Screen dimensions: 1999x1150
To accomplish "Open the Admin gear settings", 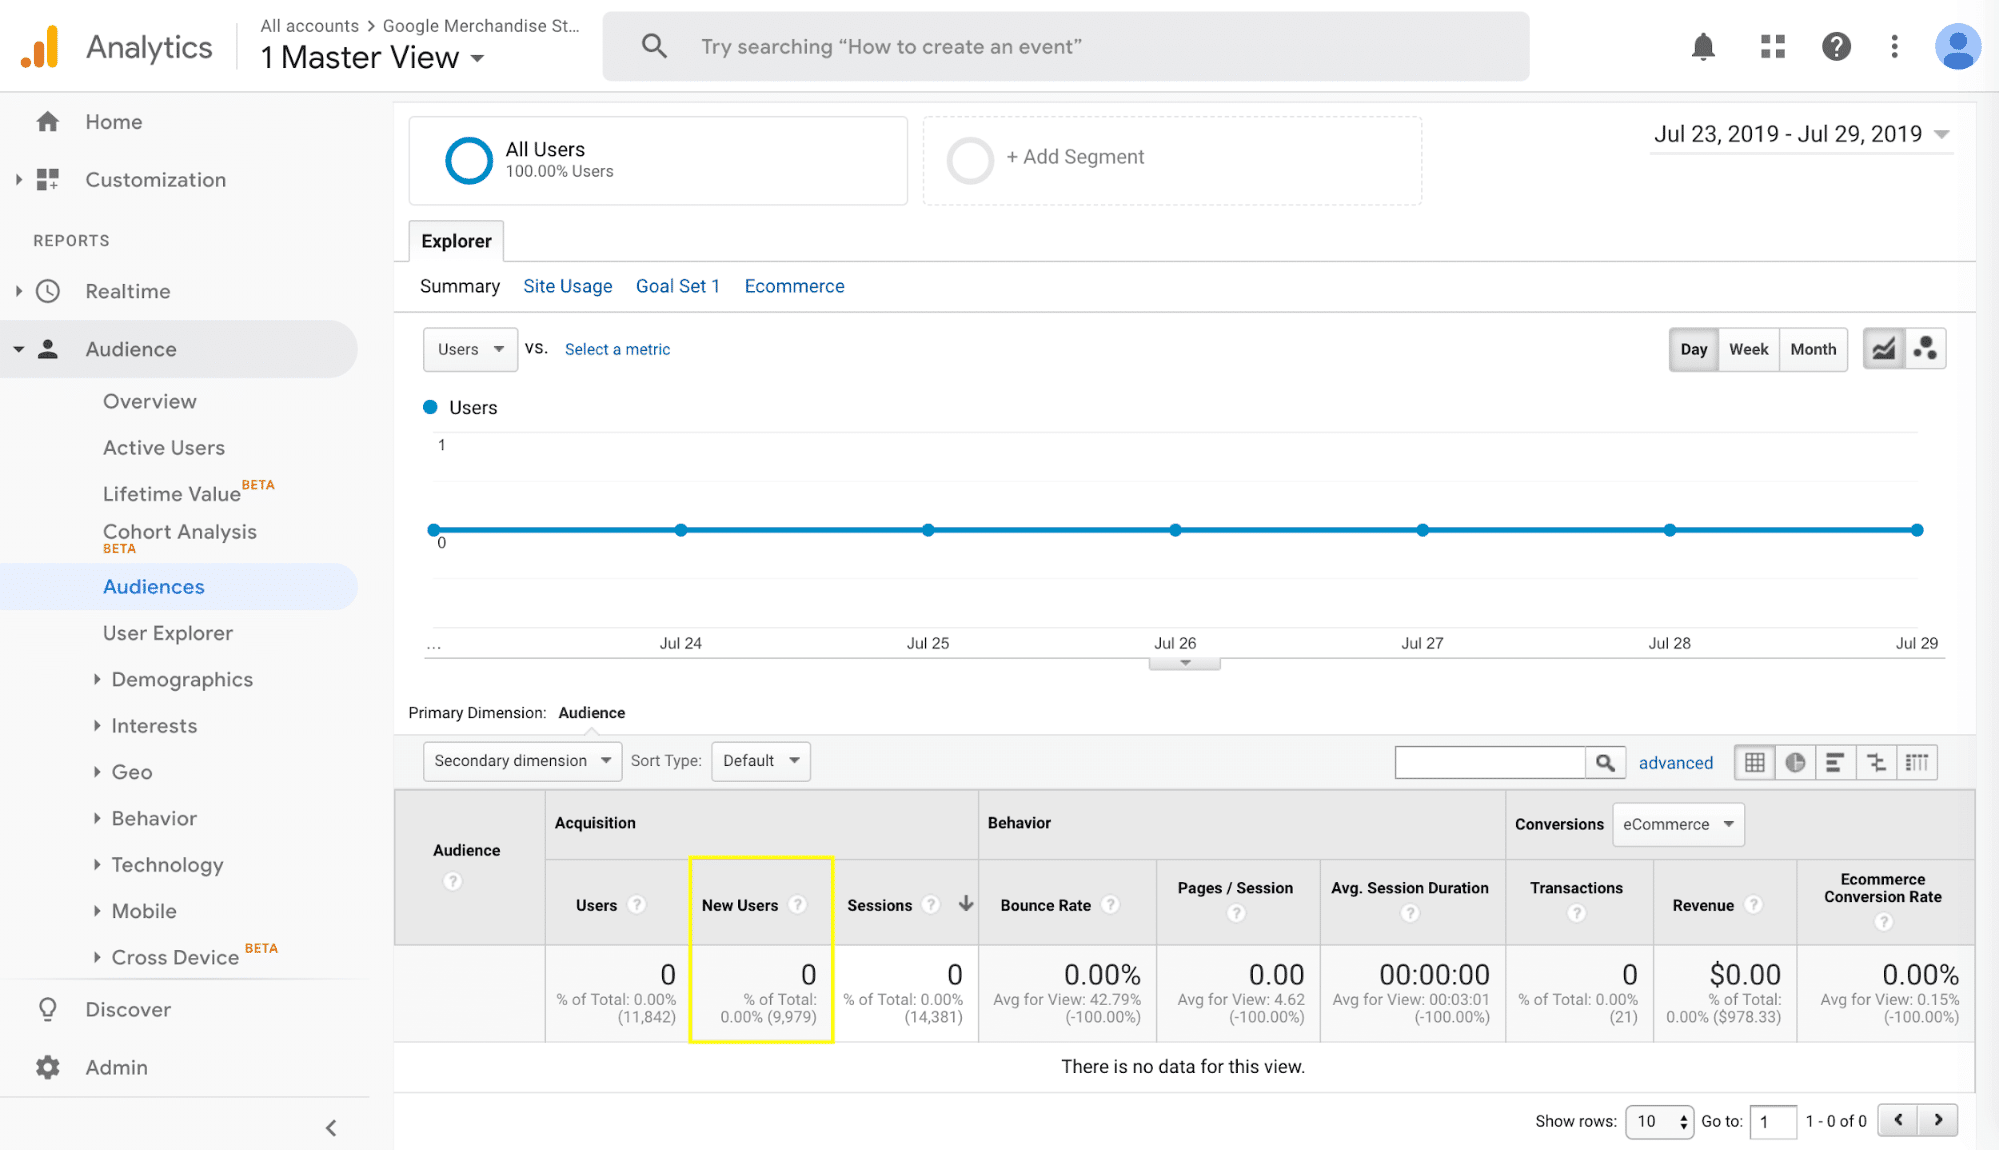I will click(x=47, y=1067).
